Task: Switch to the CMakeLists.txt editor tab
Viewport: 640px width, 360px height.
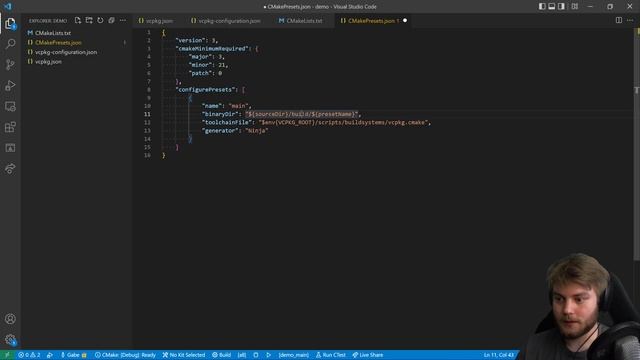Action: click(301, 20)
